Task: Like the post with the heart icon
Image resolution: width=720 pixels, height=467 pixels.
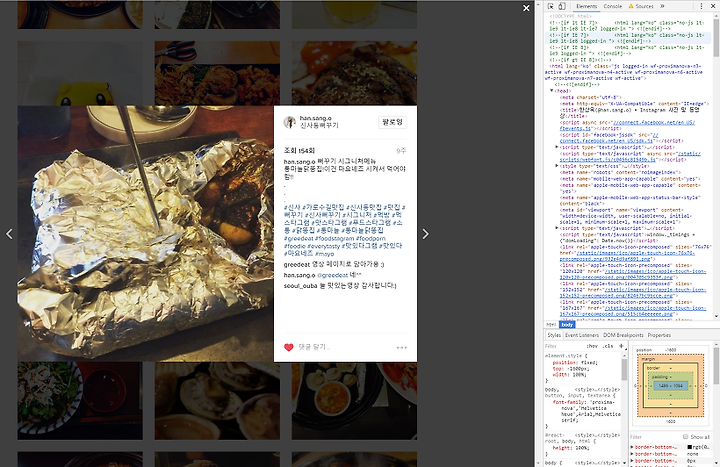Action: pyautogui.click(x=288, y=347)
